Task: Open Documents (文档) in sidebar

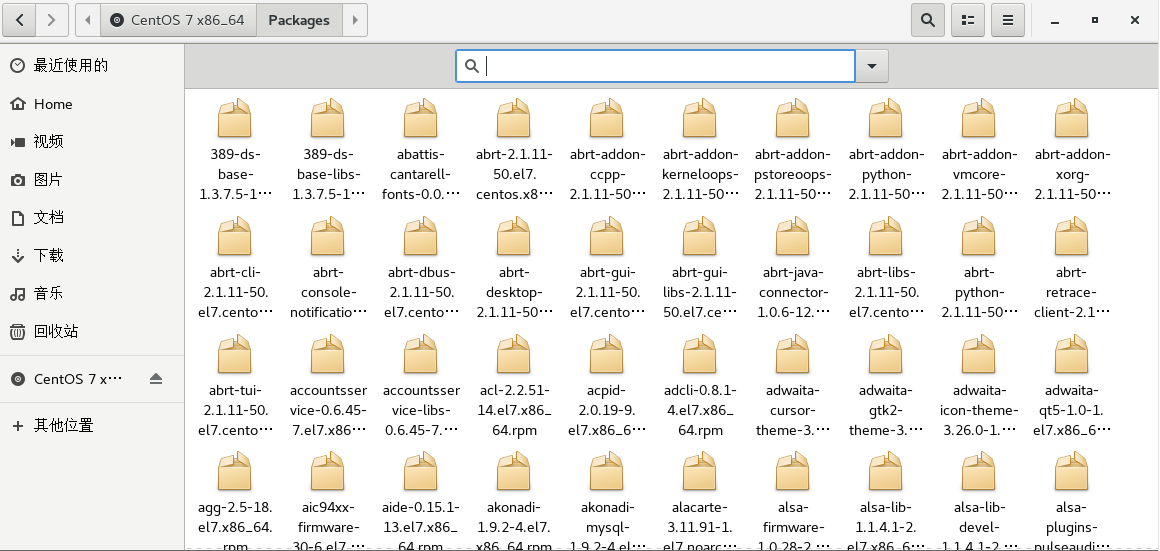Action: [x=92, y=217]
